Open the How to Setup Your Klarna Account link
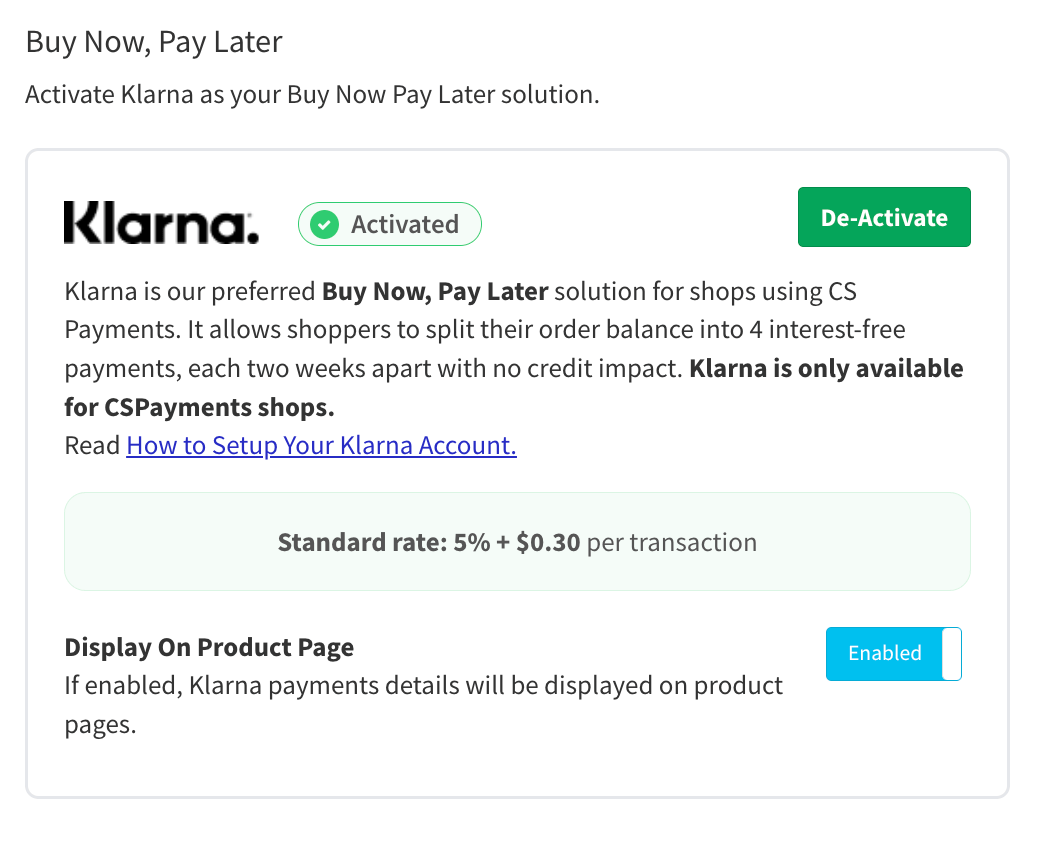1048x844 pixels. coord(321,444)
